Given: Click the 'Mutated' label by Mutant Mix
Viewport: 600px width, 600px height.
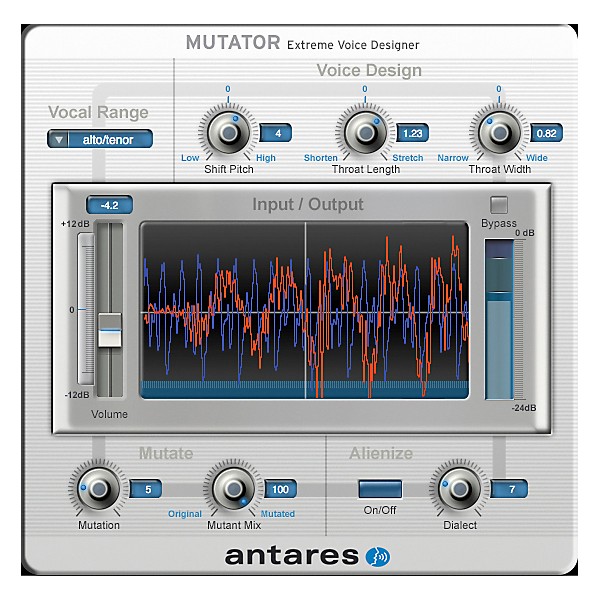Looking at the screenshot, I should (x=278, y=514).
